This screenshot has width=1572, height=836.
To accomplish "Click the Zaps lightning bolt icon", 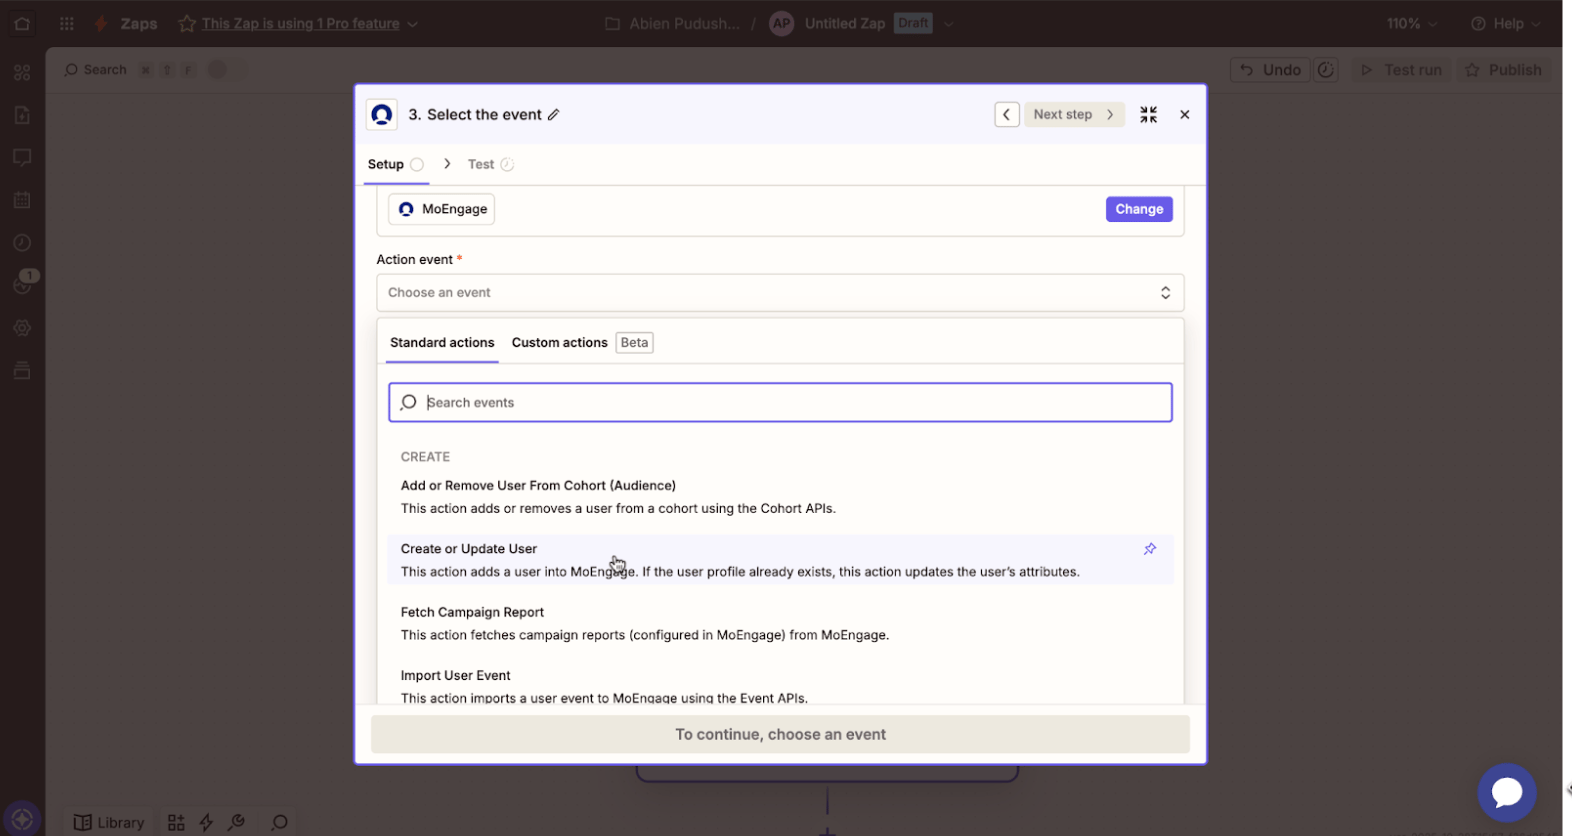I will pos(101,23).
